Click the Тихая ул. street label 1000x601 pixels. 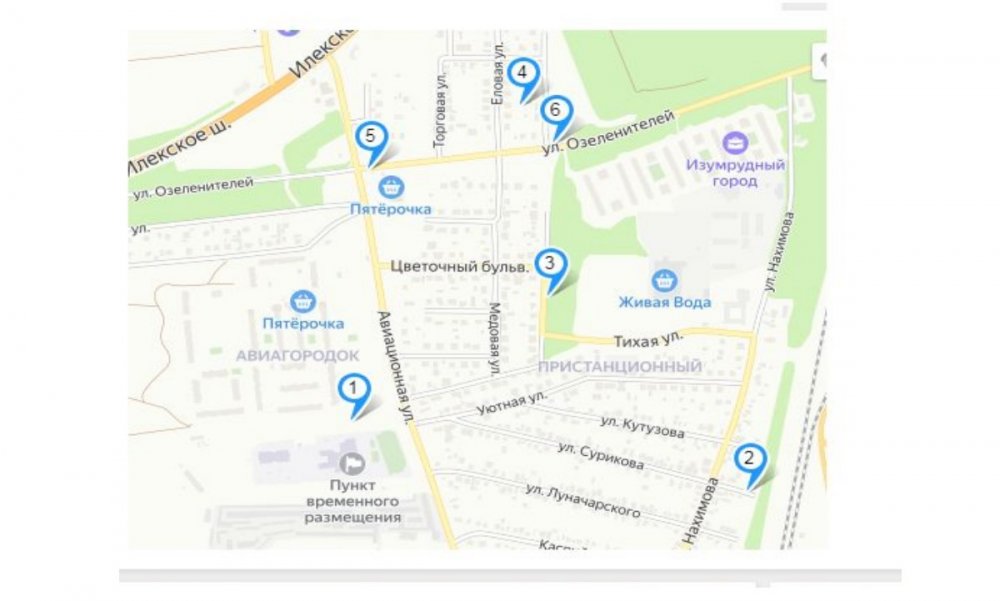point(648,339)
